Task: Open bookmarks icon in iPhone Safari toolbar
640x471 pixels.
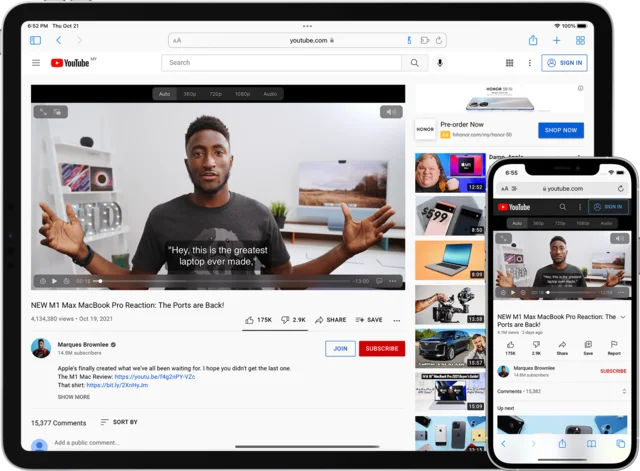Action: coord(591,444)
